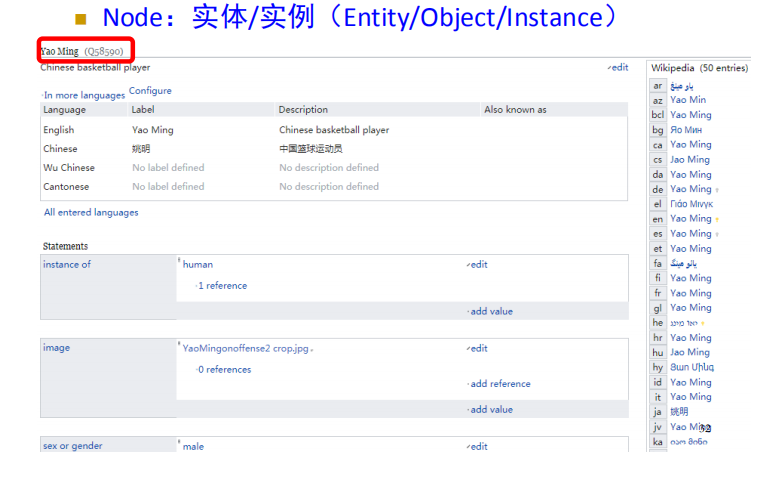This screenshot has width=765, height=479.
Task: Edit the sex or gender statement
Action: (x=479, y=446)
